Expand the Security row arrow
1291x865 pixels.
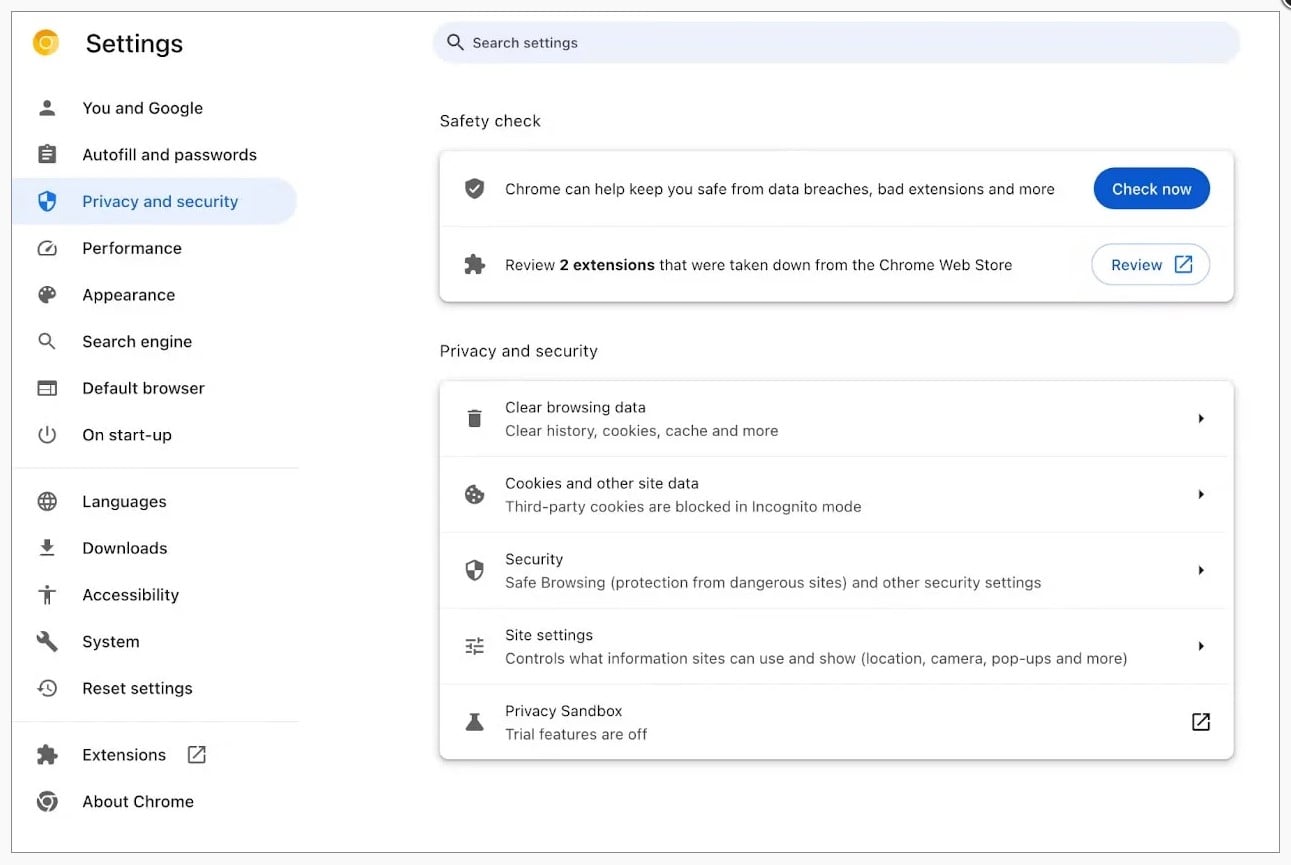[1201, 571]
